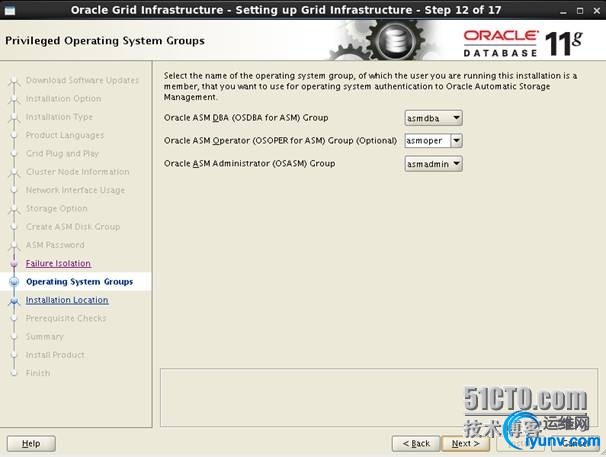Open the Help button

click(x=31, y=443)
